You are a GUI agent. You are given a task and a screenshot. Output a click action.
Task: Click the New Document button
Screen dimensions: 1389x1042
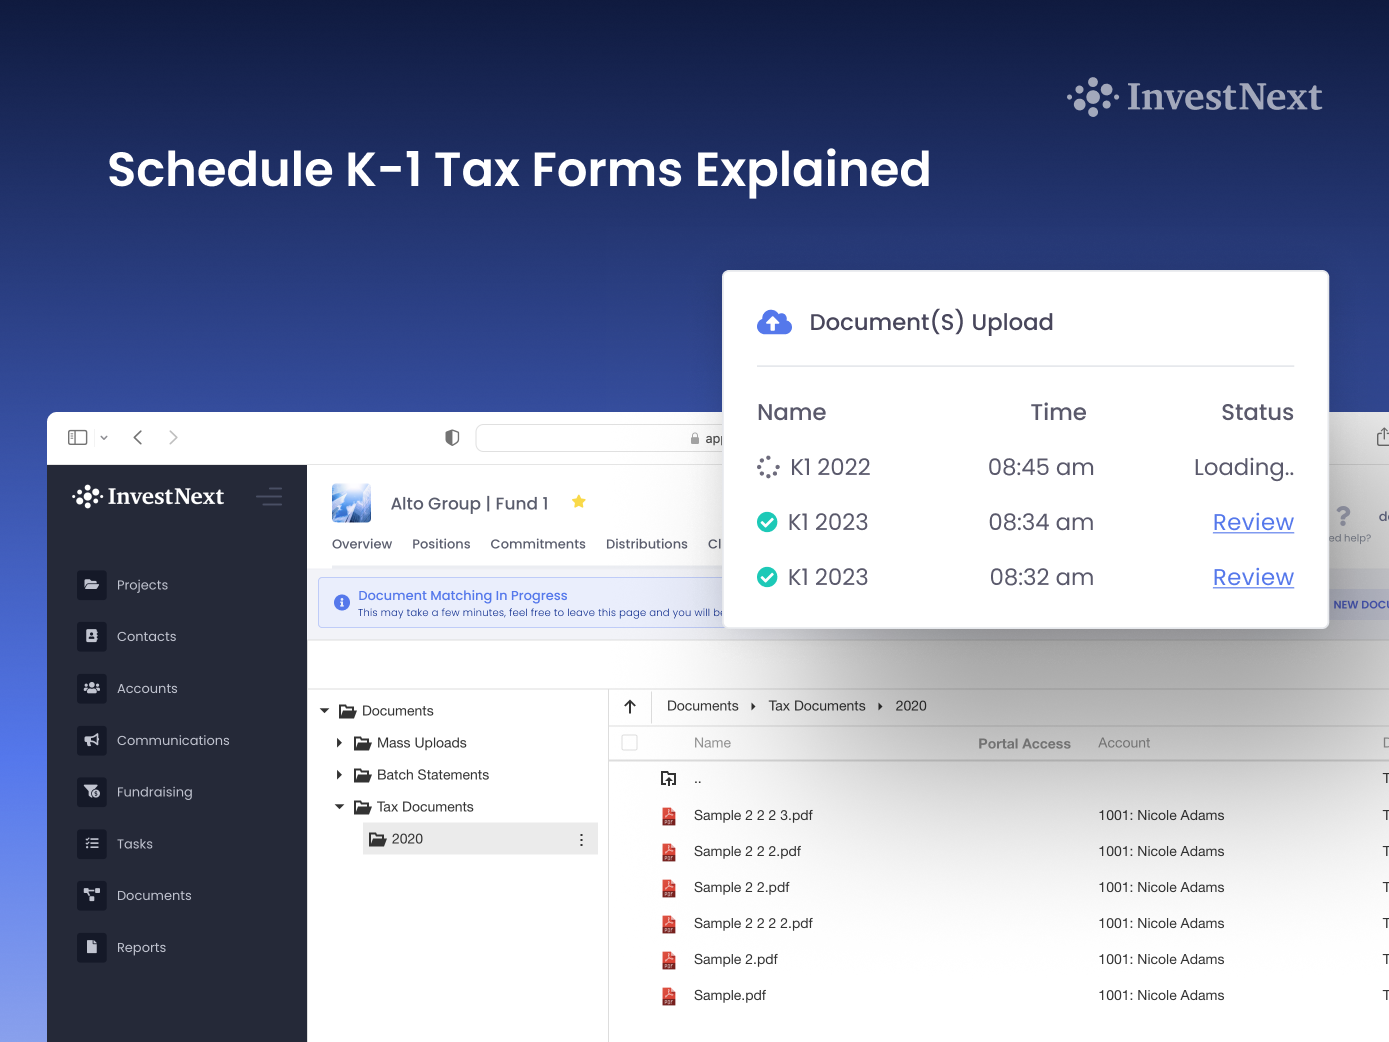point(1360,605)
